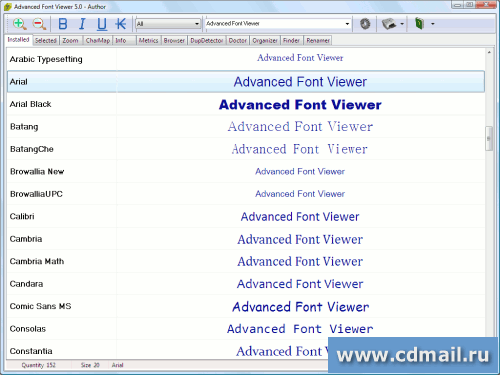
Task: Open the Browser tab
Action: pyautogui.click(x=174, y=40)
